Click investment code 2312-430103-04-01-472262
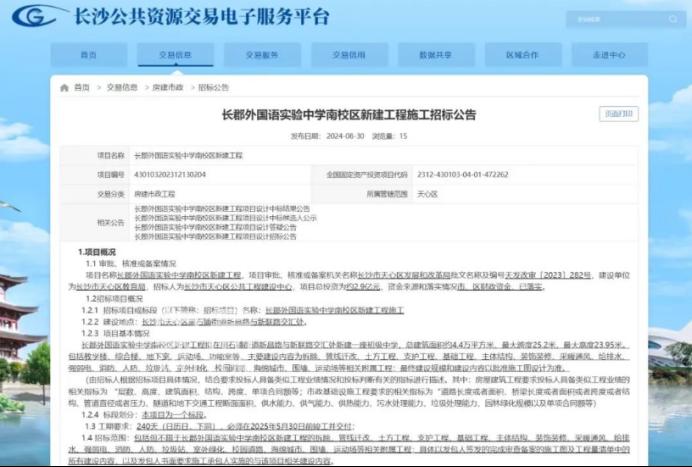 tap(463, 174)
